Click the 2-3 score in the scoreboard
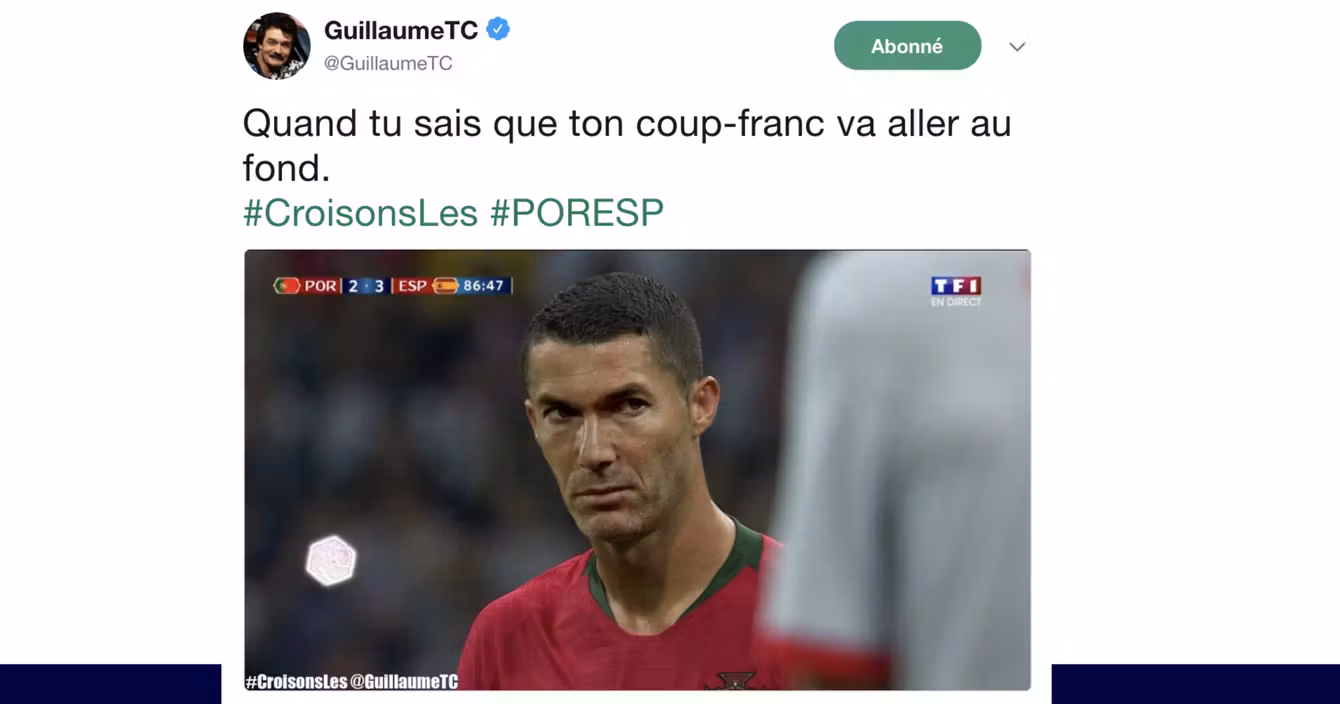This screenshot has height=704, width=1340. point(366,286)
